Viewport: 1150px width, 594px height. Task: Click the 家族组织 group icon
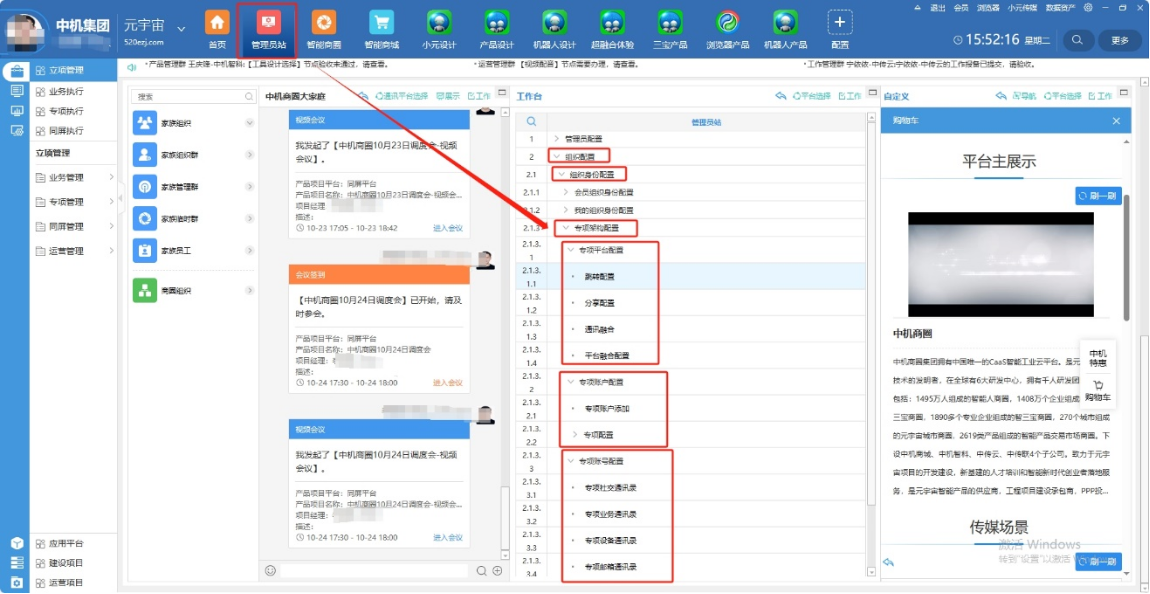[x=144, y=123]
